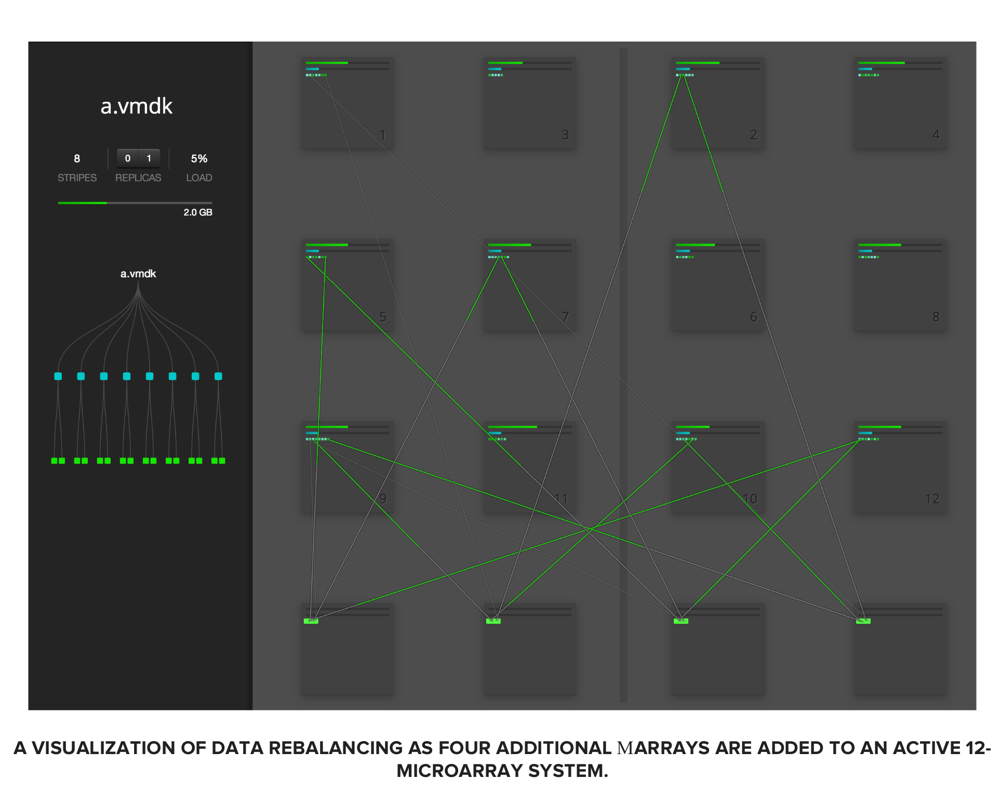This screenshot has width=1000, height=792.
Task: Click the STRIPES label
Action: [77, 177]
